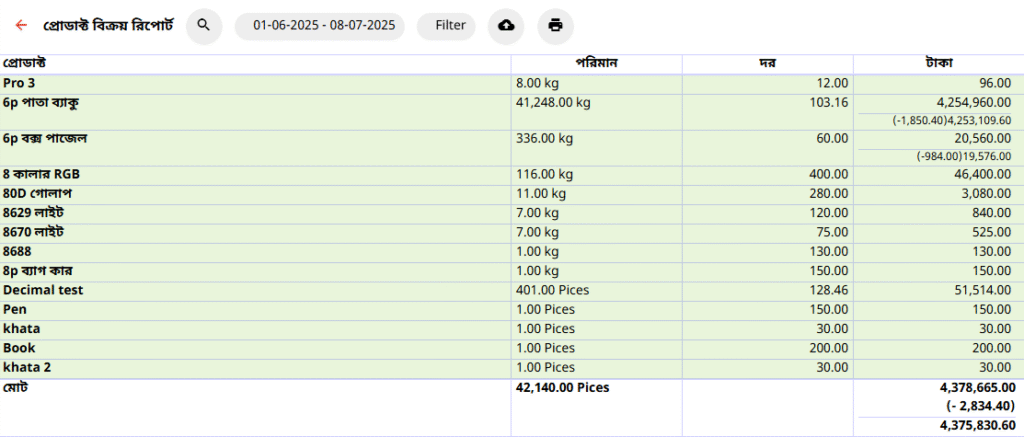Open search with the magnifier icon
The height and width of the screenshot is (437, 1024).
pyautogui.click(x=204, y=25)
